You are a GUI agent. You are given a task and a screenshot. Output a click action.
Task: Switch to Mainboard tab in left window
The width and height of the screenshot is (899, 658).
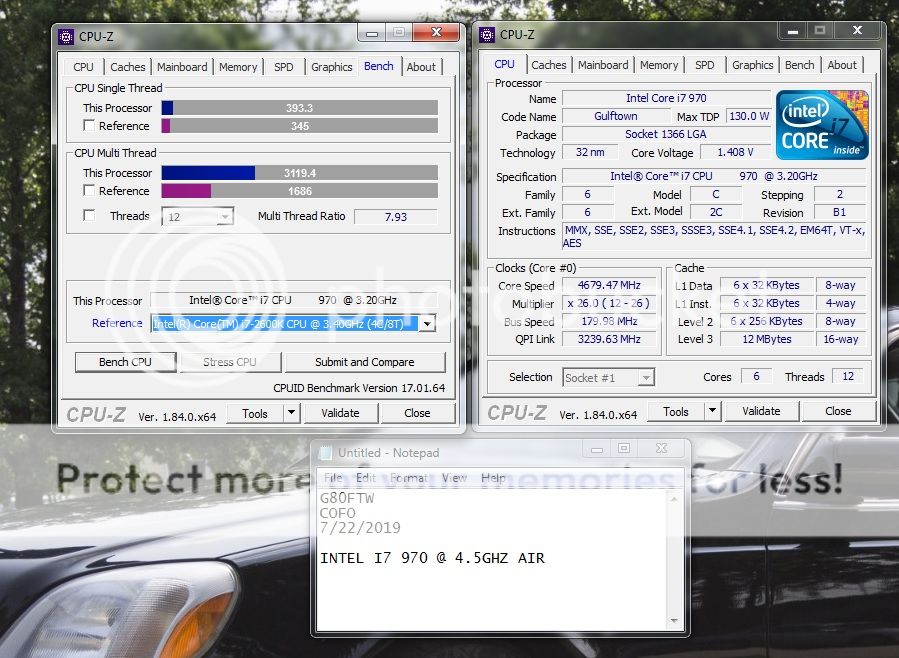(182, 67)
